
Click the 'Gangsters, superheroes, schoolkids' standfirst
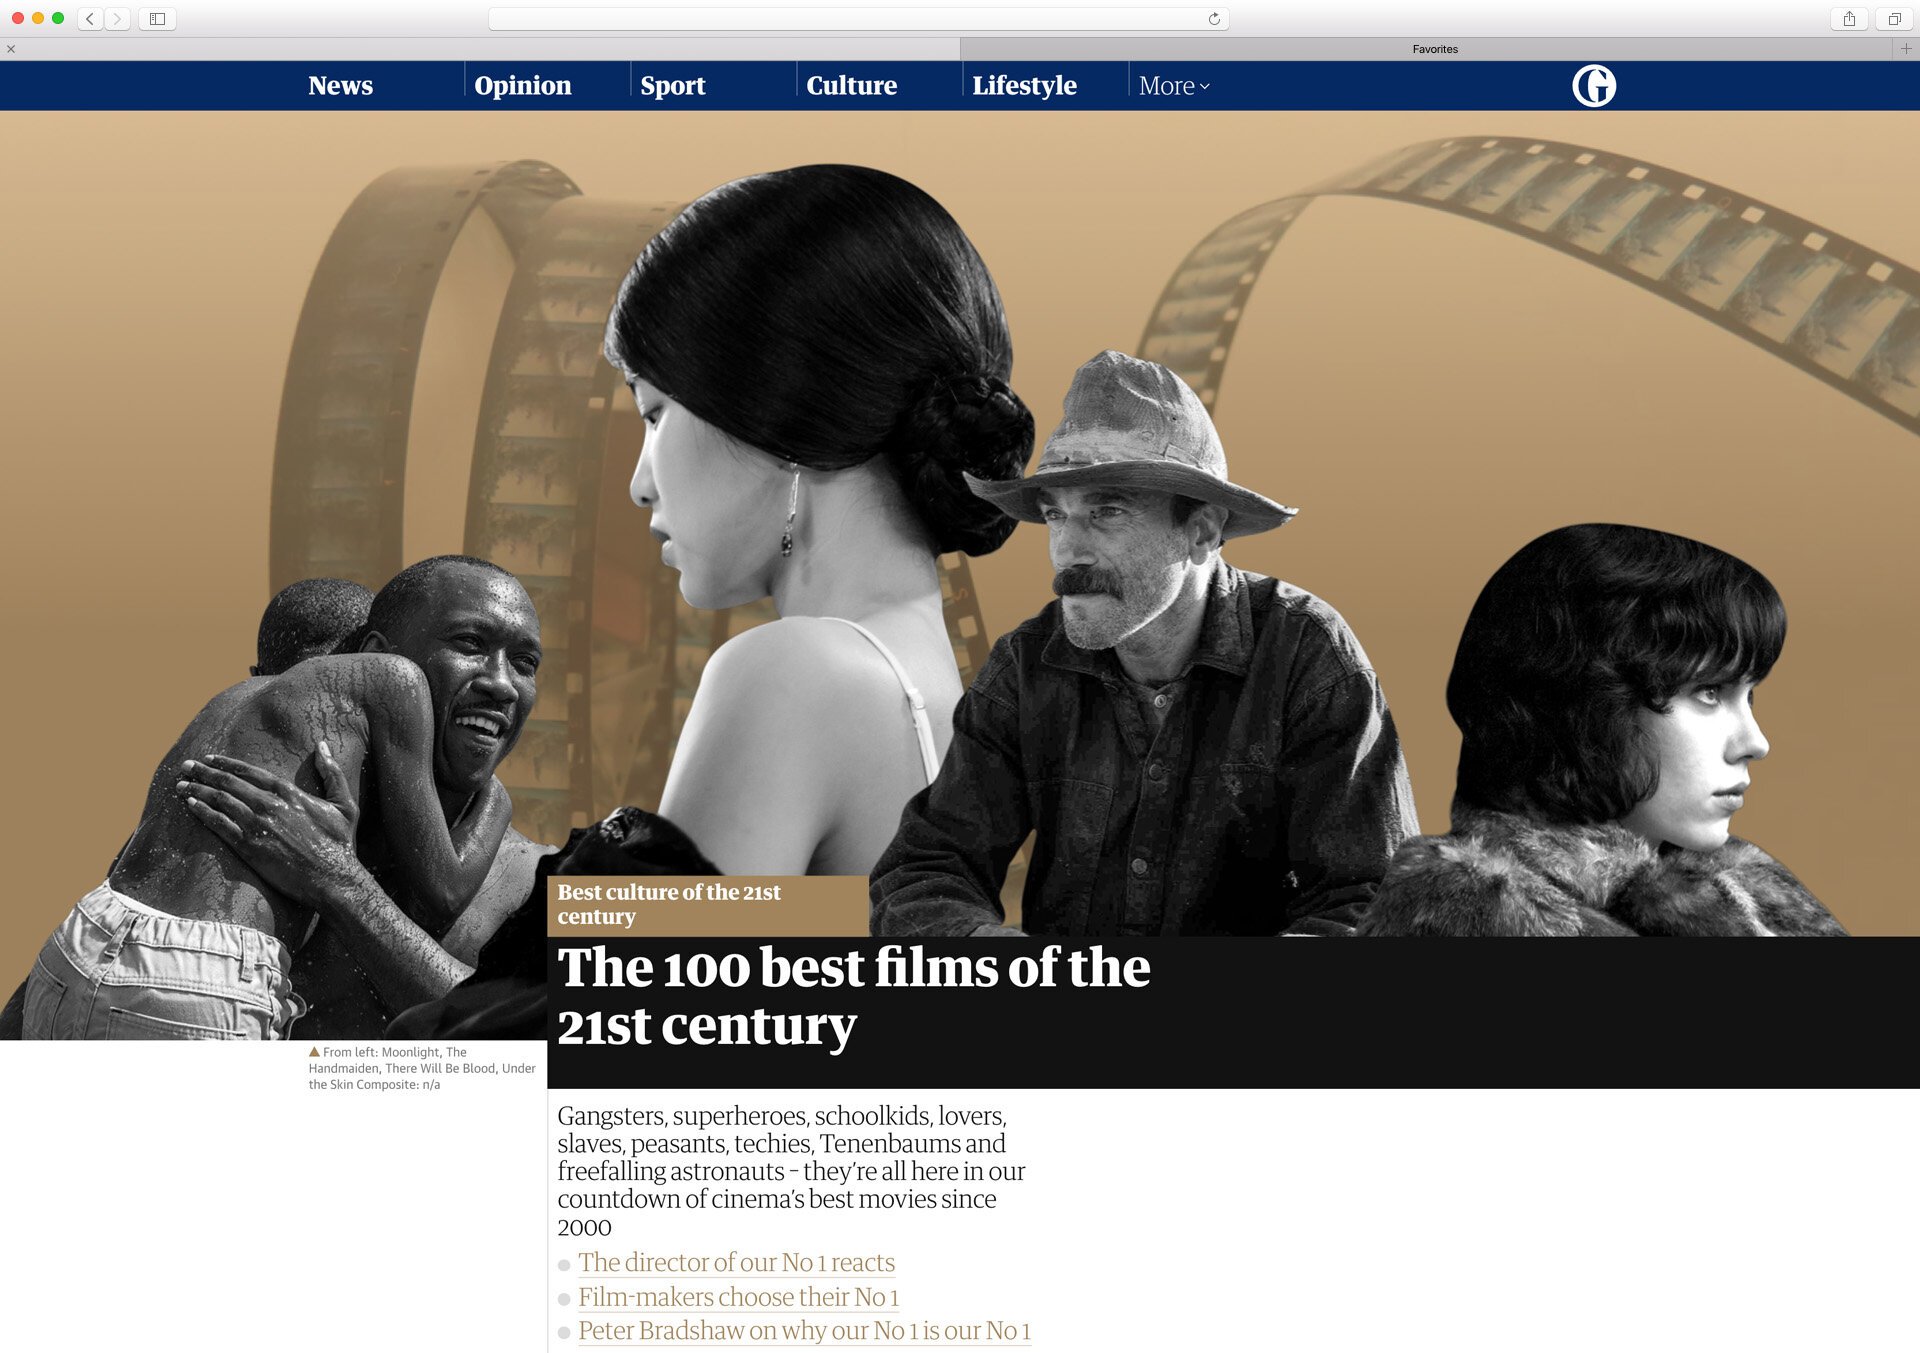point(791,1171)
